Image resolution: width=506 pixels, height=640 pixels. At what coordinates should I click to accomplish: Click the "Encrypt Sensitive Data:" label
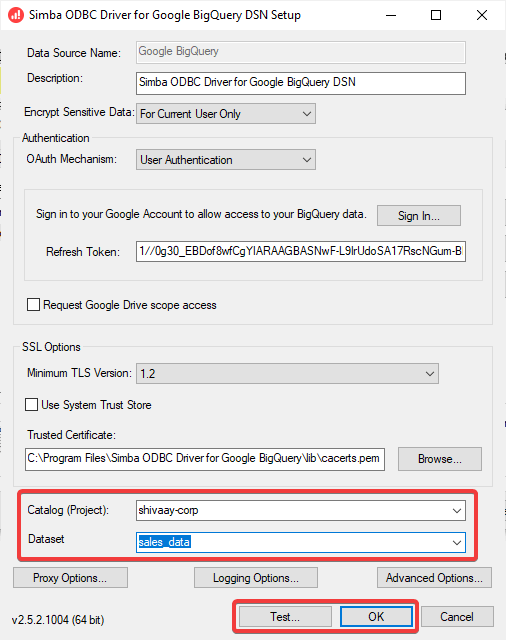tap(79, 112)
